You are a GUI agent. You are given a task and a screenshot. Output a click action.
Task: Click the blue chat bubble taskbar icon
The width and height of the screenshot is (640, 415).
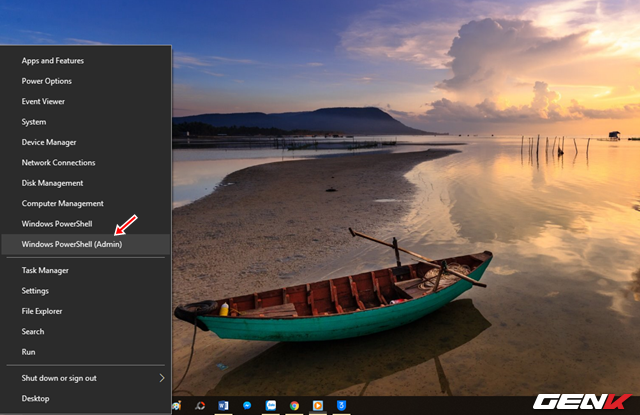270,405
